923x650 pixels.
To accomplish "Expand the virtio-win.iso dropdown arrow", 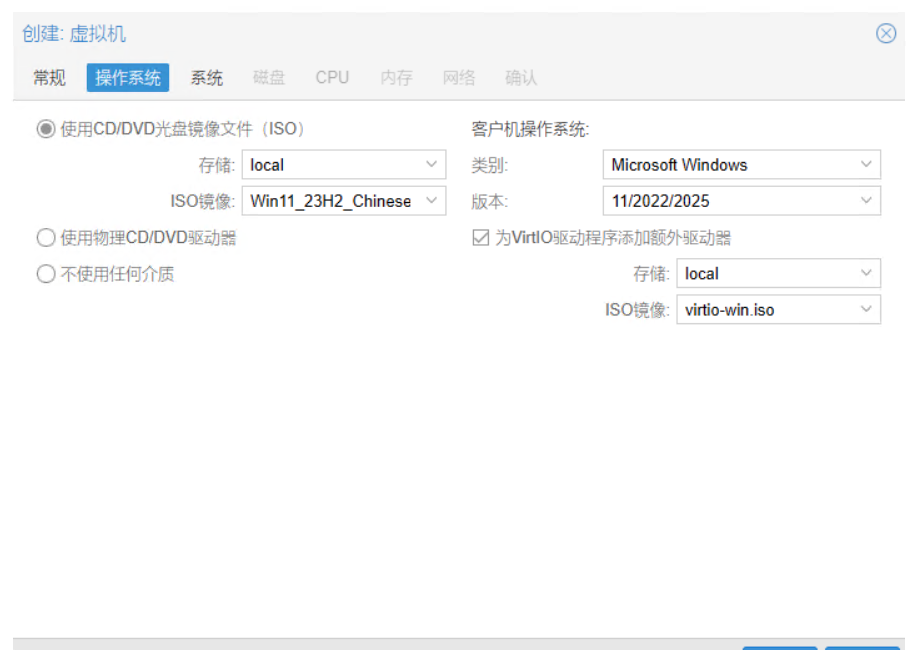I will point(866,310).
